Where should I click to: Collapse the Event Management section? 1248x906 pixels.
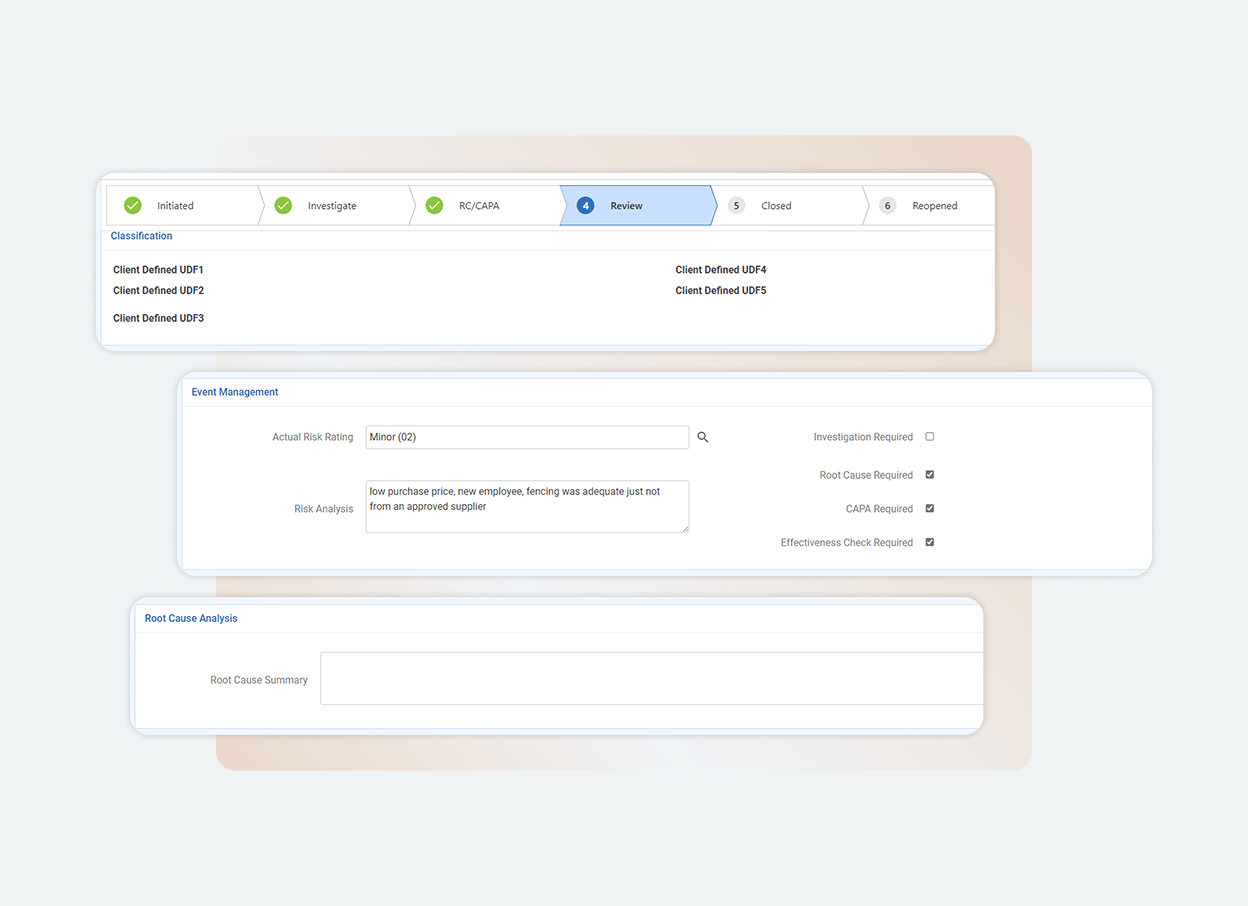pos(234,392)
